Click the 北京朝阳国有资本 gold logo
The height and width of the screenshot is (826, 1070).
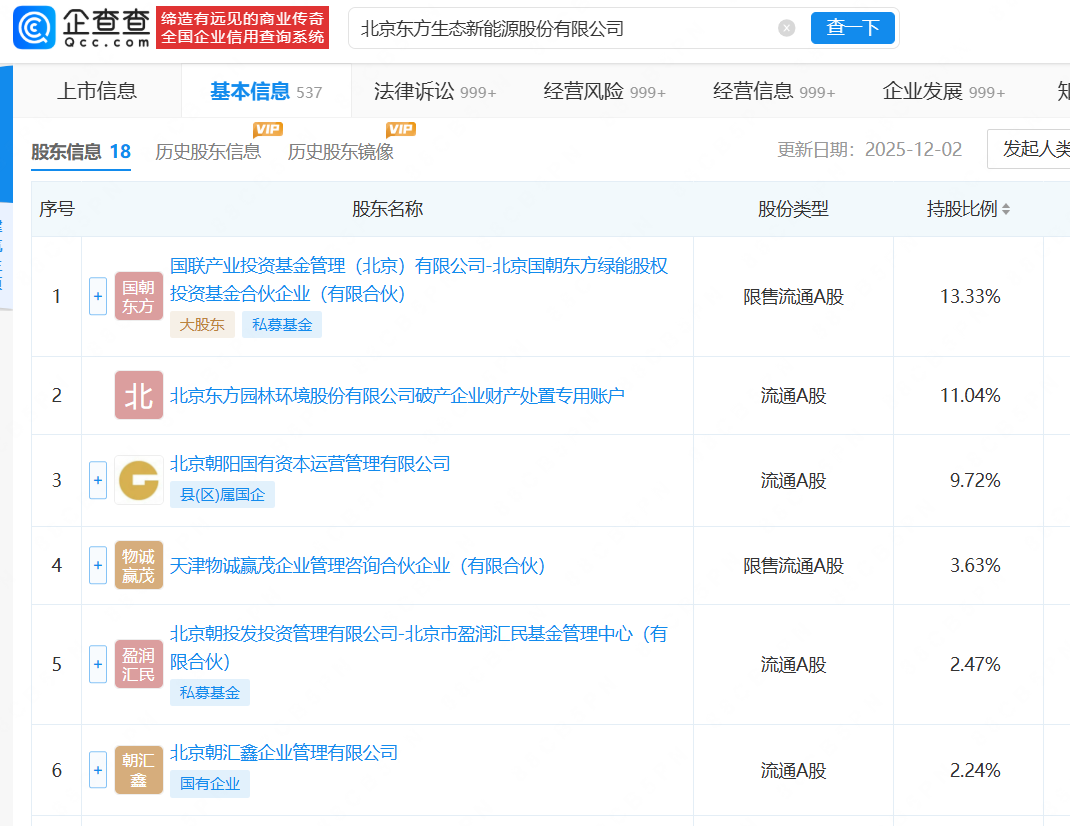[138, 480]
